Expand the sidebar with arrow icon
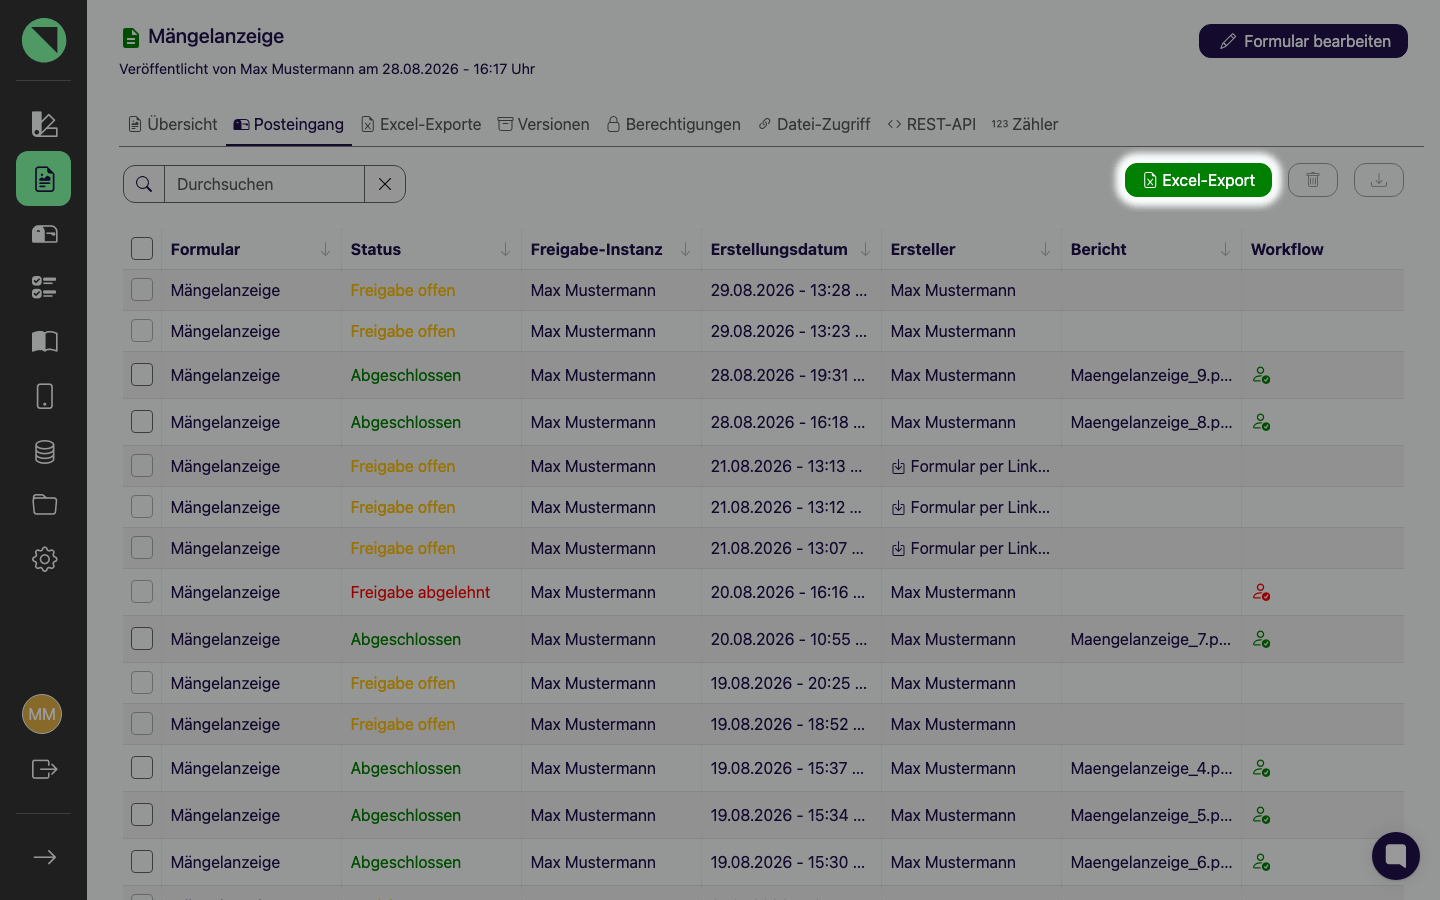Viewport: 1440px width, 900px height. [44, 857]
